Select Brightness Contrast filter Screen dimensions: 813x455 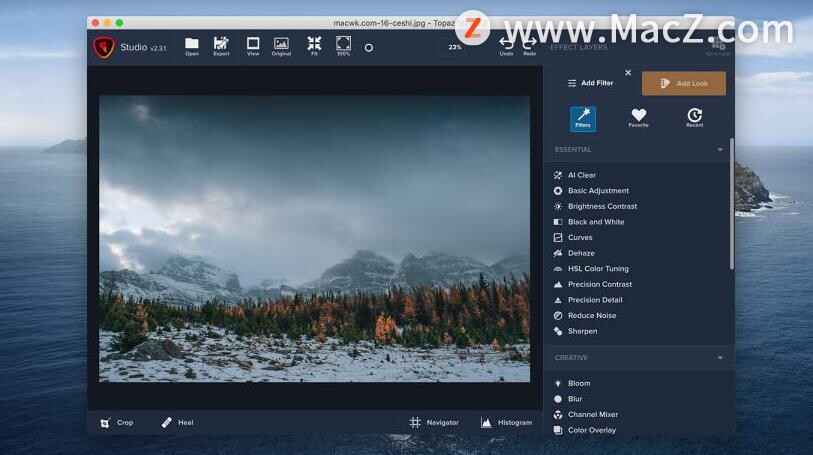tap(595, 206)
